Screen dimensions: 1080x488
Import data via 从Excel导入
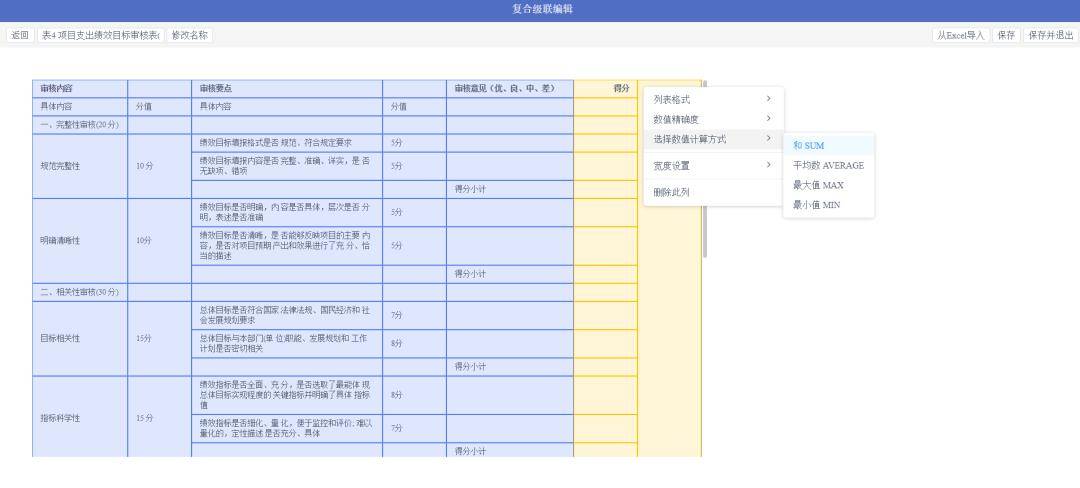coord(961,35)
